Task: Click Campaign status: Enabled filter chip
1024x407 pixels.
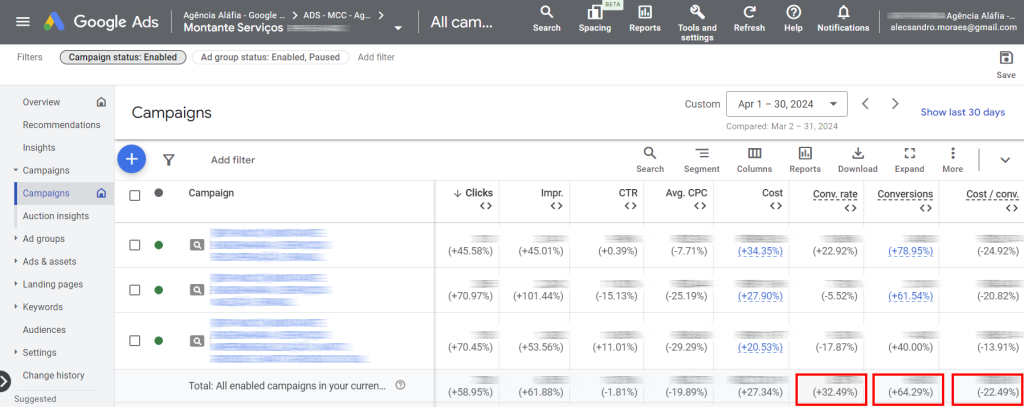Action: pyautogui.click(x=123, y=57)
